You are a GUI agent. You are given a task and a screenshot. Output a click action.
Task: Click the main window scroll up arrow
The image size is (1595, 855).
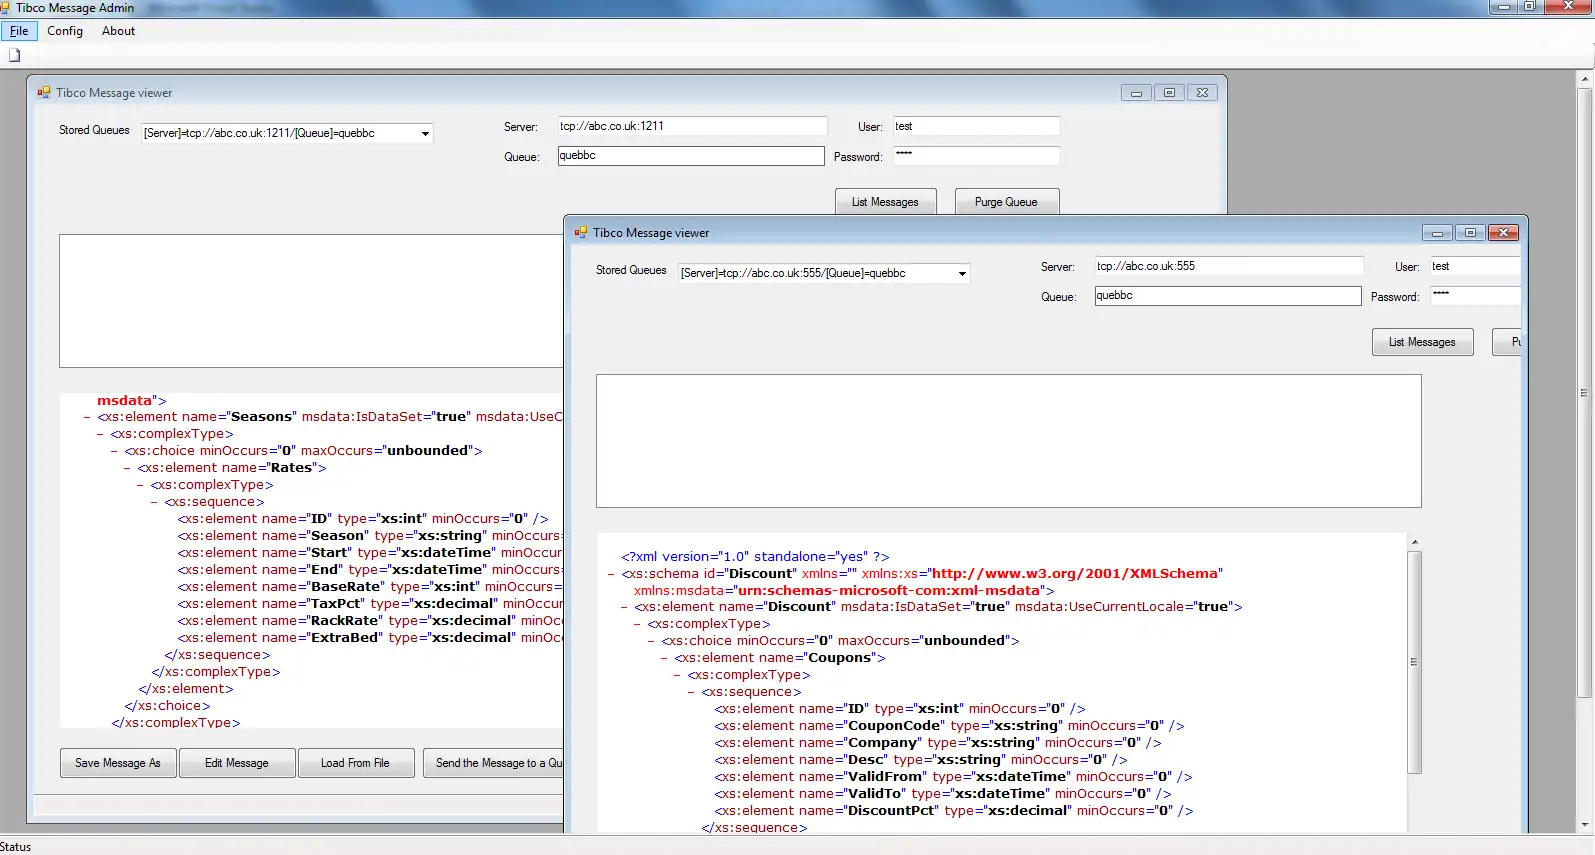(1584, 78)
